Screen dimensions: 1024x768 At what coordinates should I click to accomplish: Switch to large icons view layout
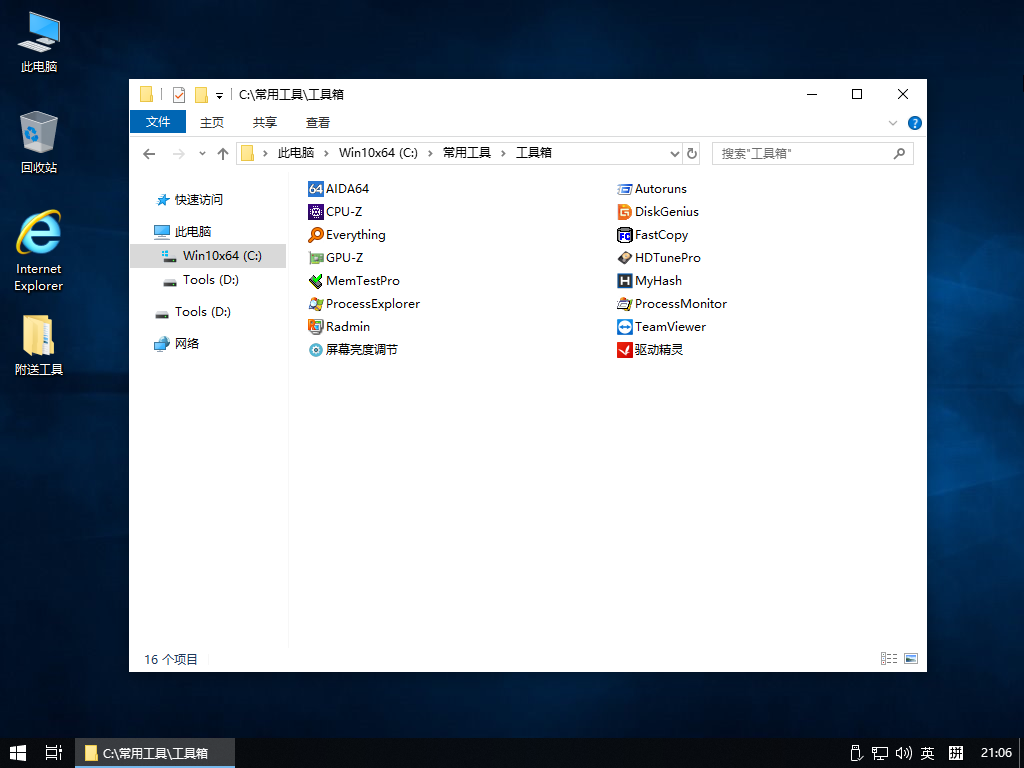[911, 658]
